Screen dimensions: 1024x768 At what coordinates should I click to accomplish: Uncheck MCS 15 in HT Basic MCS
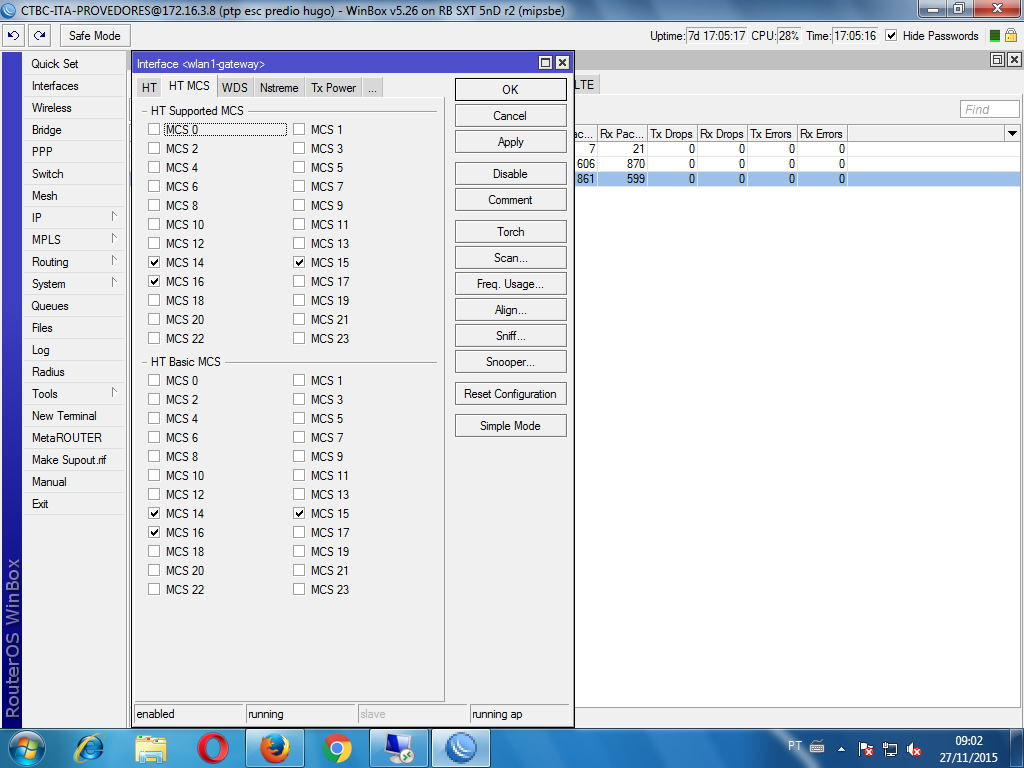(299, 513)
